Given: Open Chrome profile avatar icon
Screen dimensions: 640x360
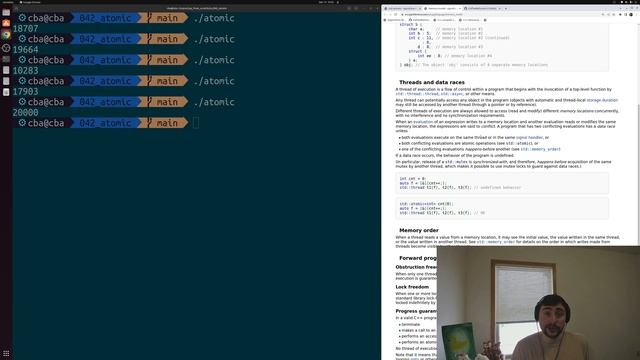Looking at the screenshot, I should (631, 14).
